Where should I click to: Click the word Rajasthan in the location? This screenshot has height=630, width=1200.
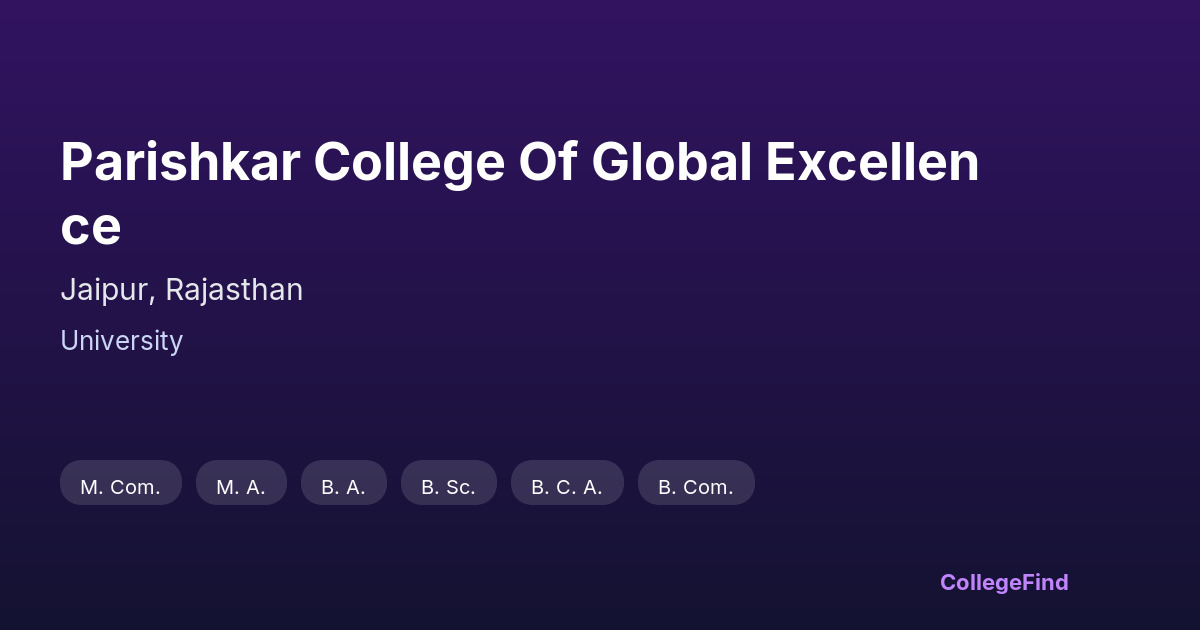pos(234,290)
